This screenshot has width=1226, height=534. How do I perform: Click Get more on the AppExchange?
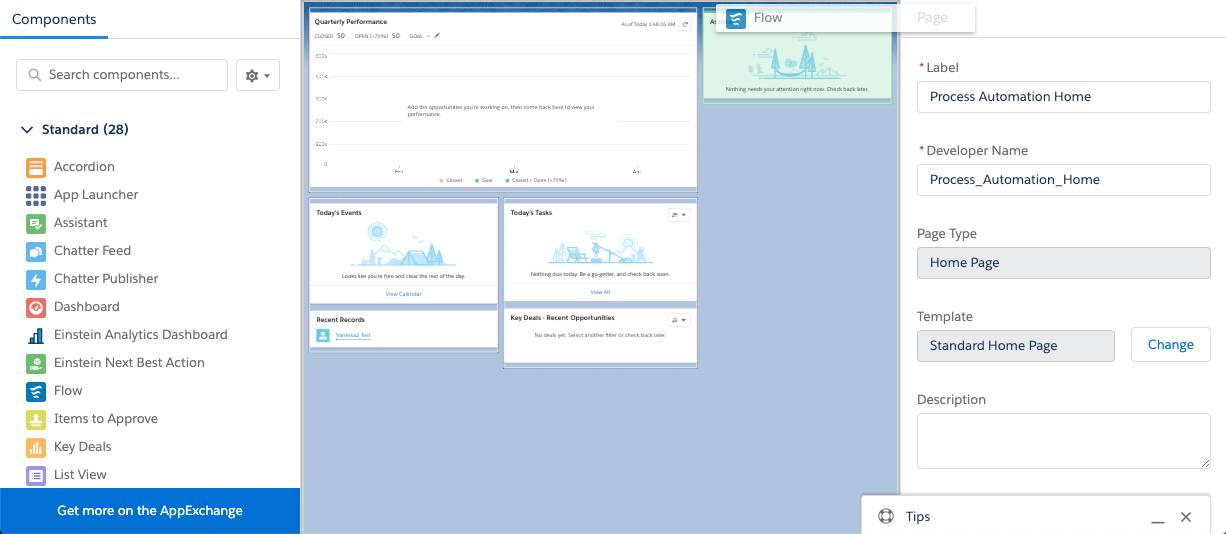point(150,511)
